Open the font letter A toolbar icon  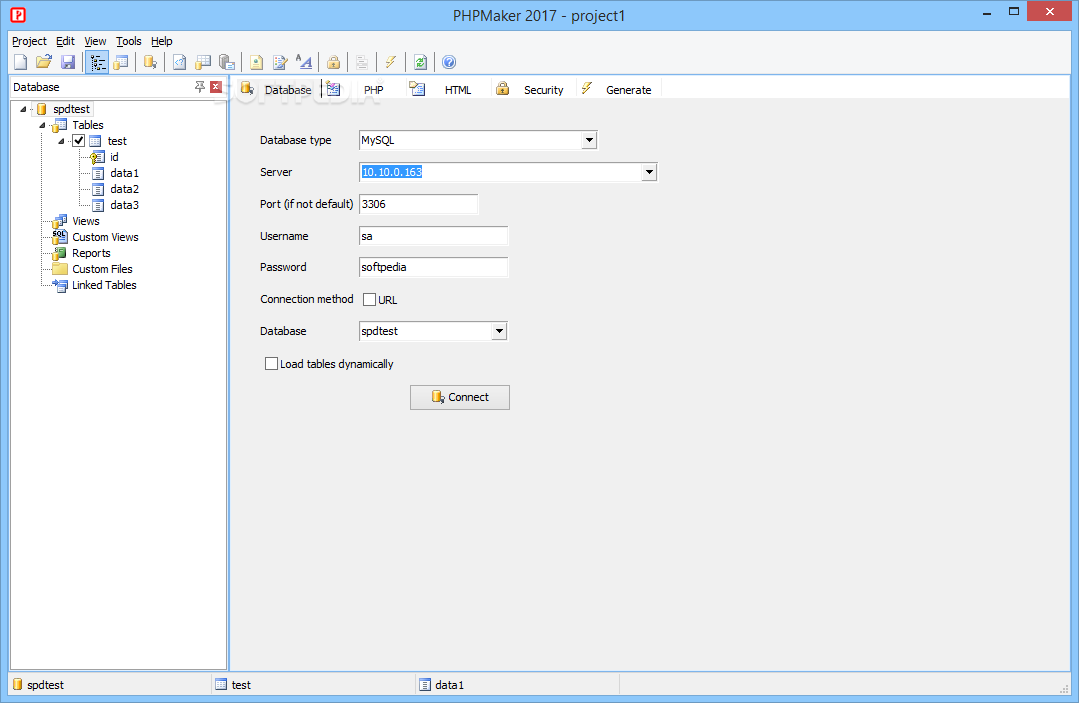coord(304,63)
